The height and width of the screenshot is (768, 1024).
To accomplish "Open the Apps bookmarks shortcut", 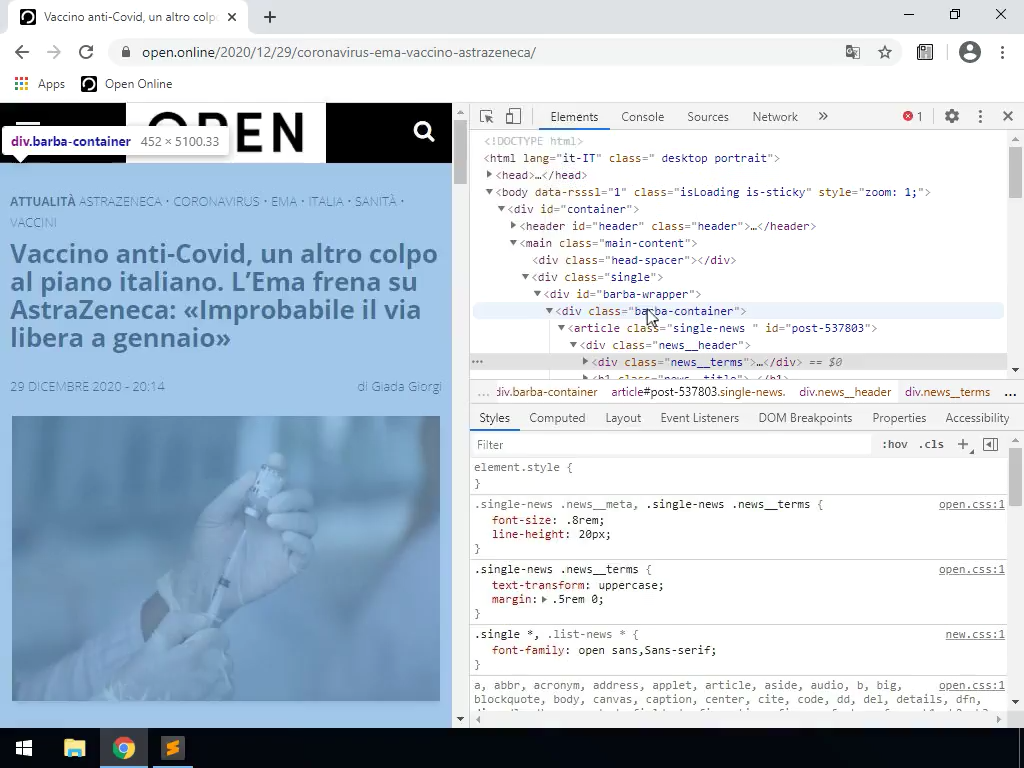I will tap(40, 84).
